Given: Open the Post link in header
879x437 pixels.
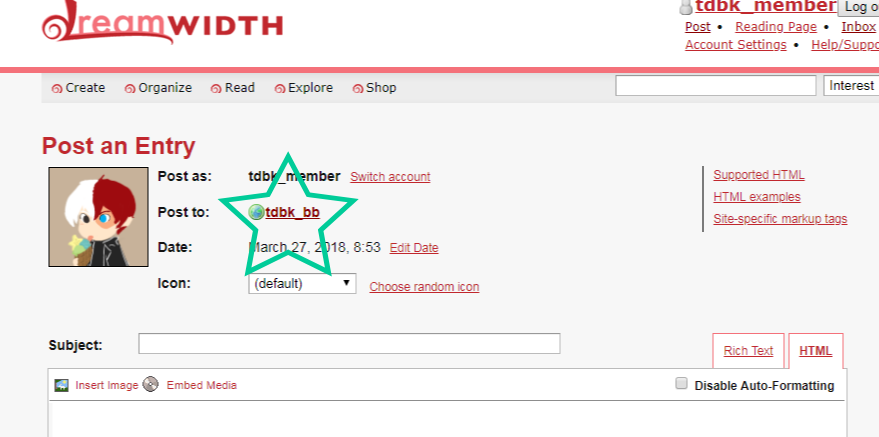Looking at the screenshot, I should tap(697, 27).
